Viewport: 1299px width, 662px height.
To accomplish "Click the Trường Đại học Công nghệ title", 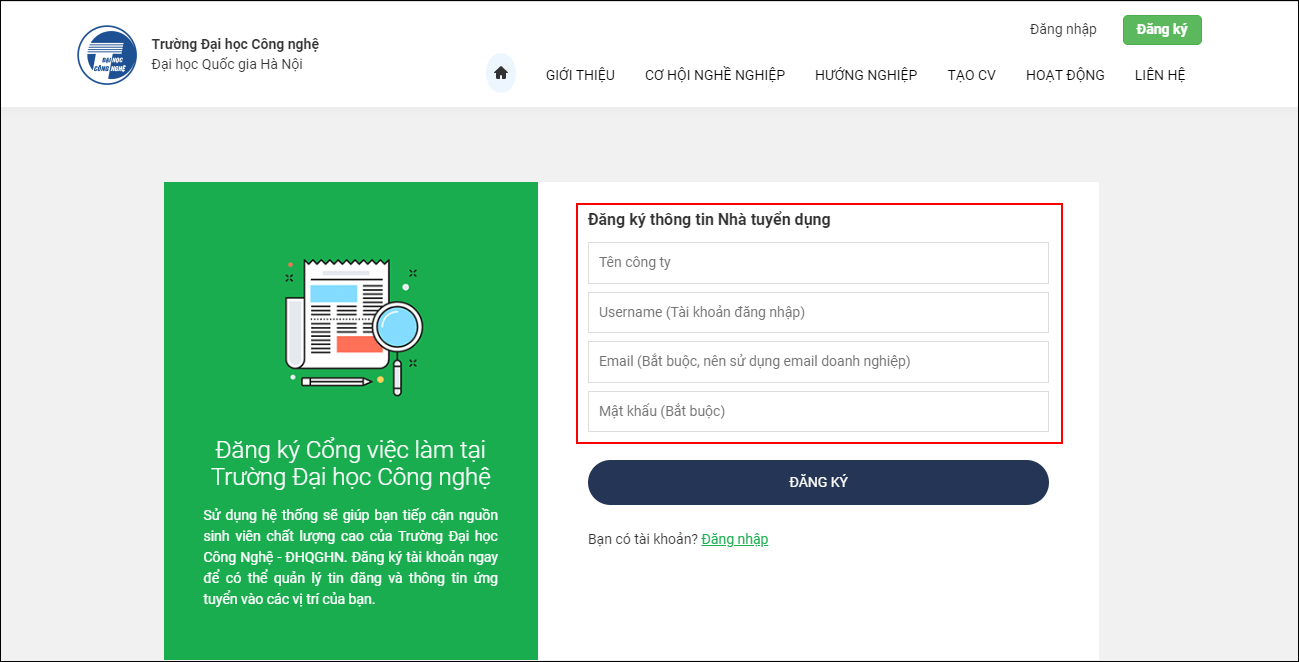I will [235, 44].
